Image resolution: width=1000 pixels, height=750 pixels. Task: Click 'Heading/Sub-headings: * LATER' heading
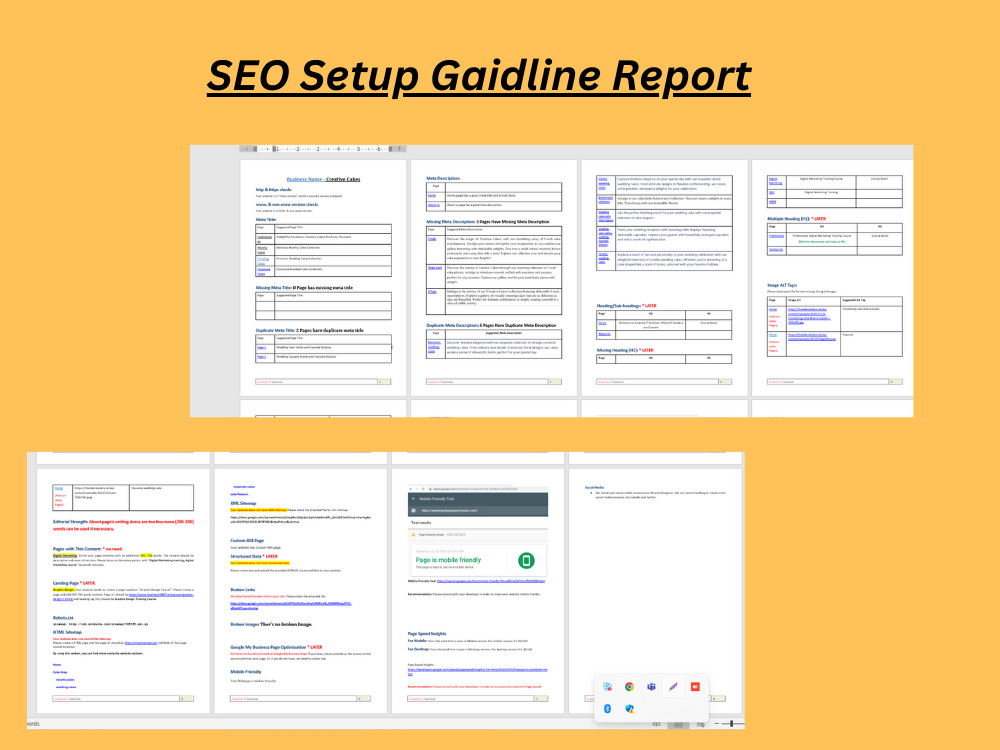point(626,305)
